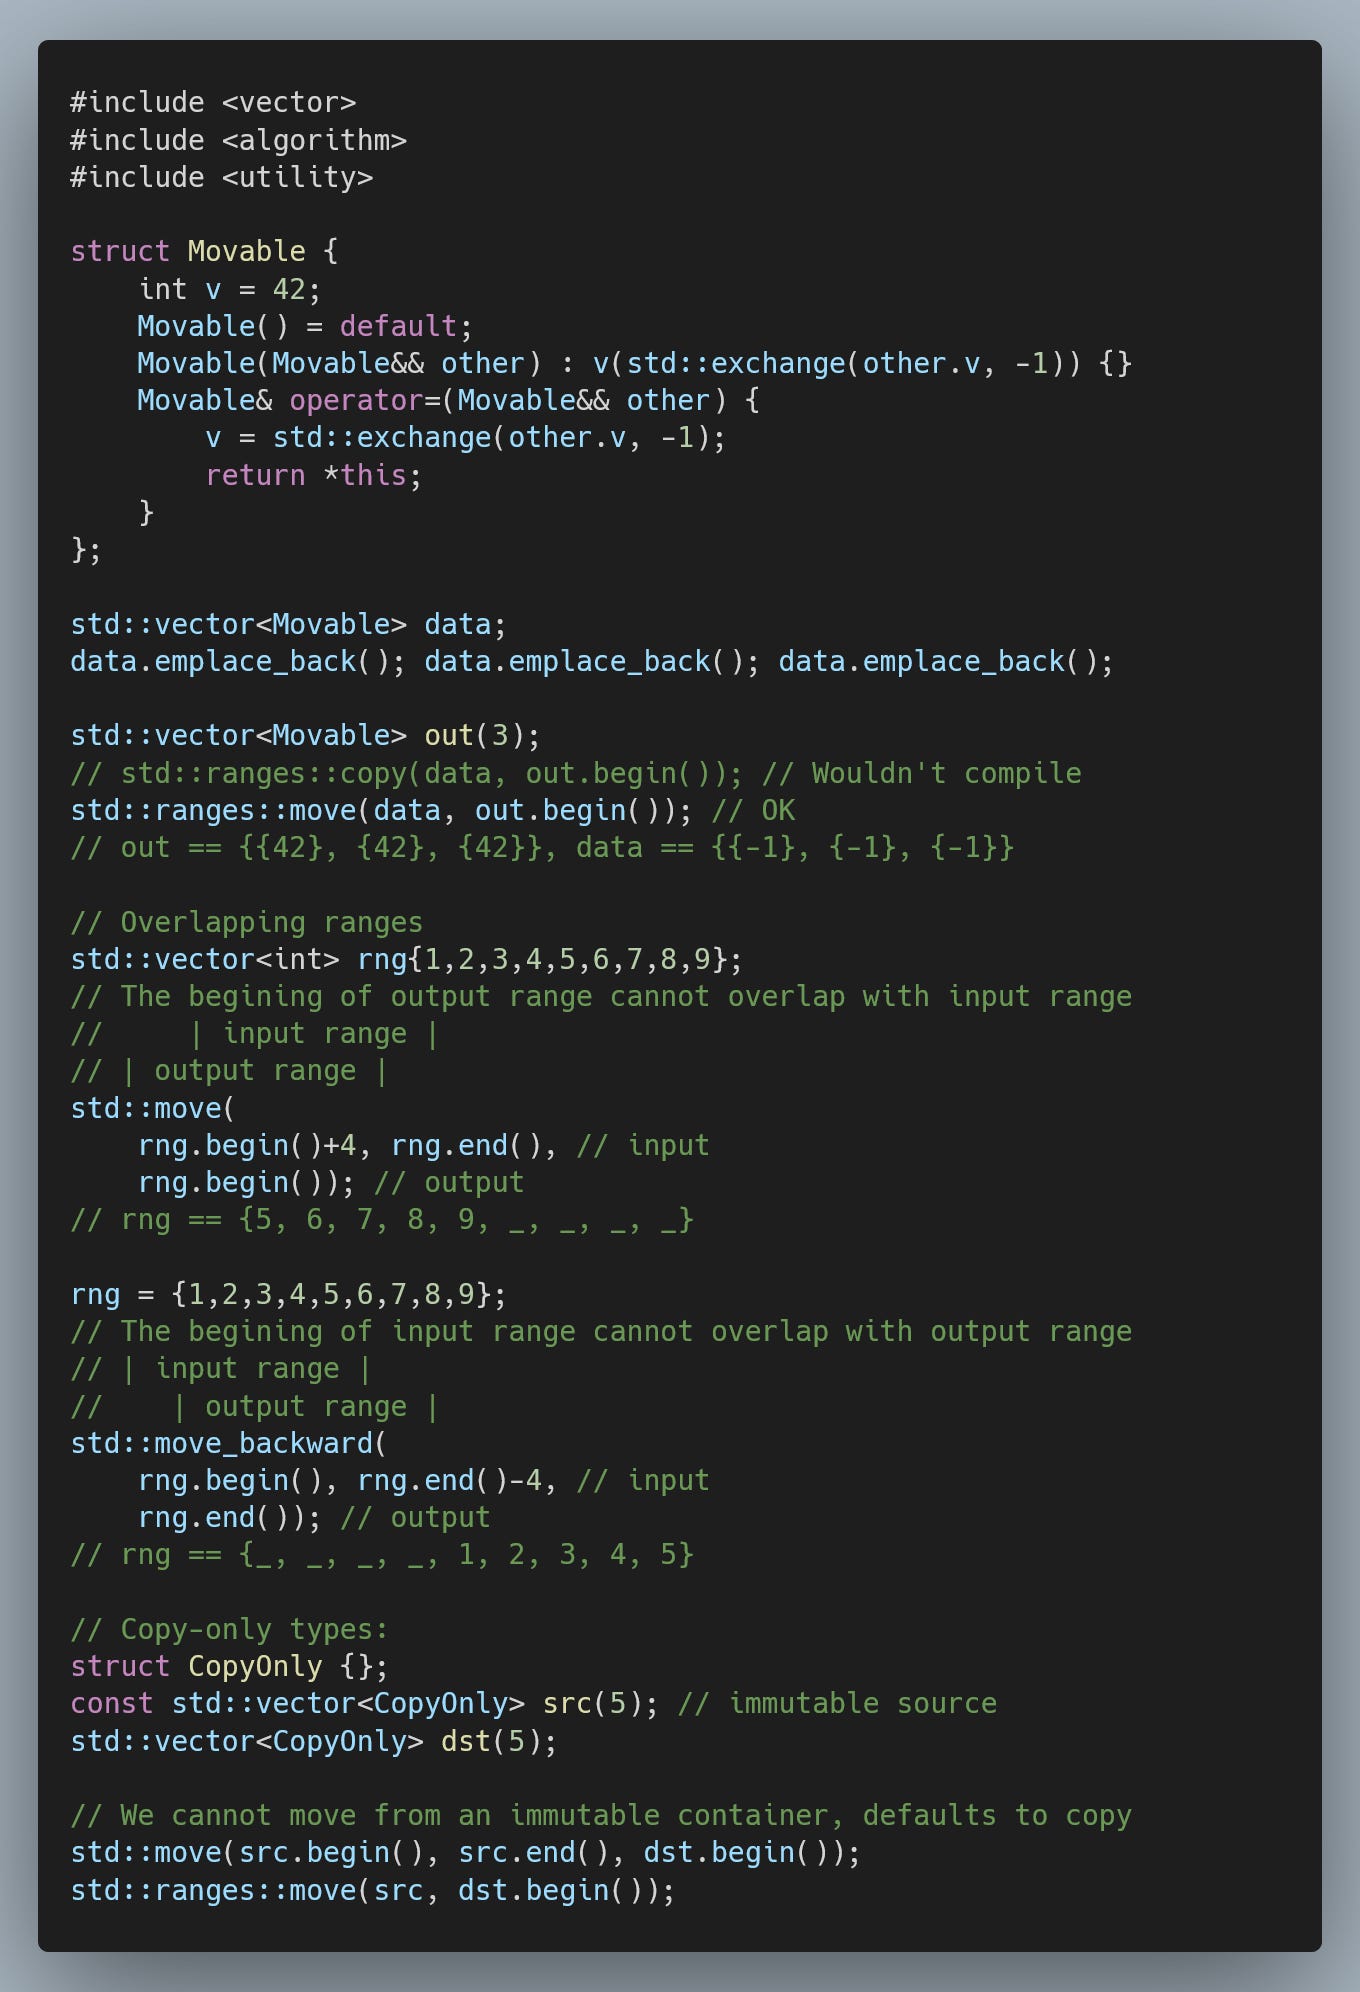1360x1992 pixels.
Task: Click 'std::vector<CopyOnly> dst(5);' line
Action: (313, 1741)
